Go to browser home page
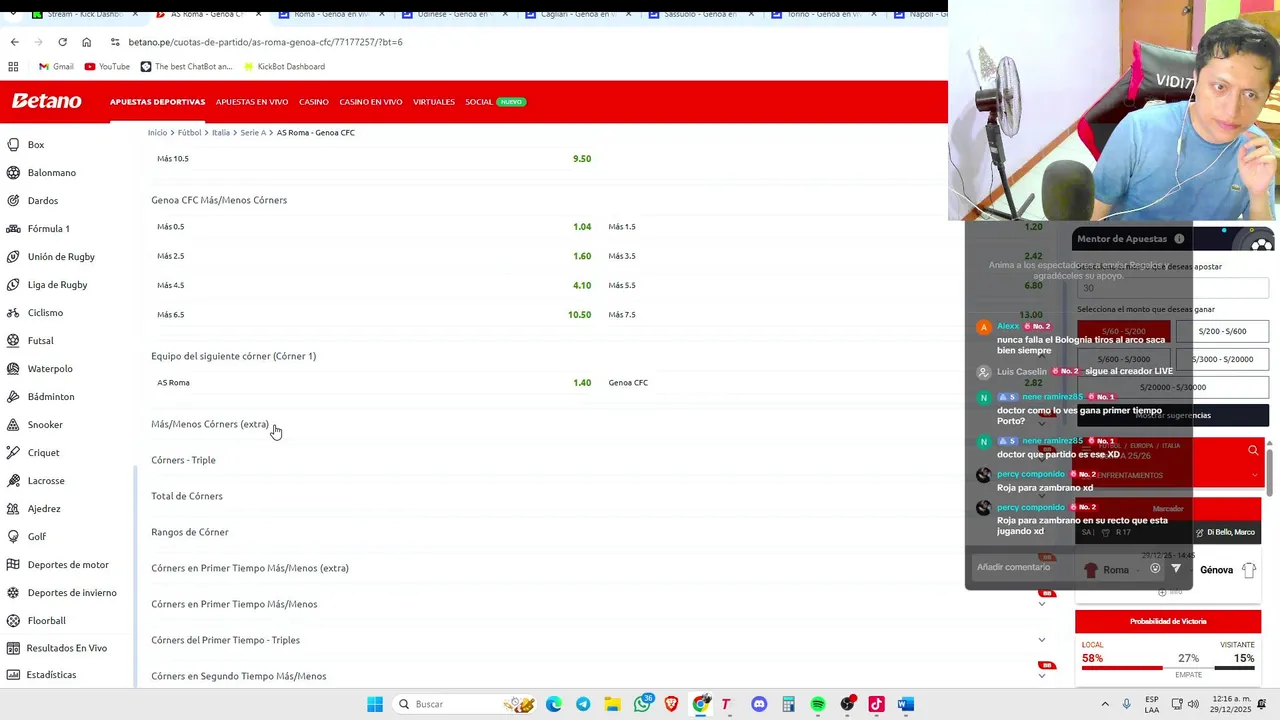The height and width of the screenshot is (720, 1280). click(x=86, y=42)
